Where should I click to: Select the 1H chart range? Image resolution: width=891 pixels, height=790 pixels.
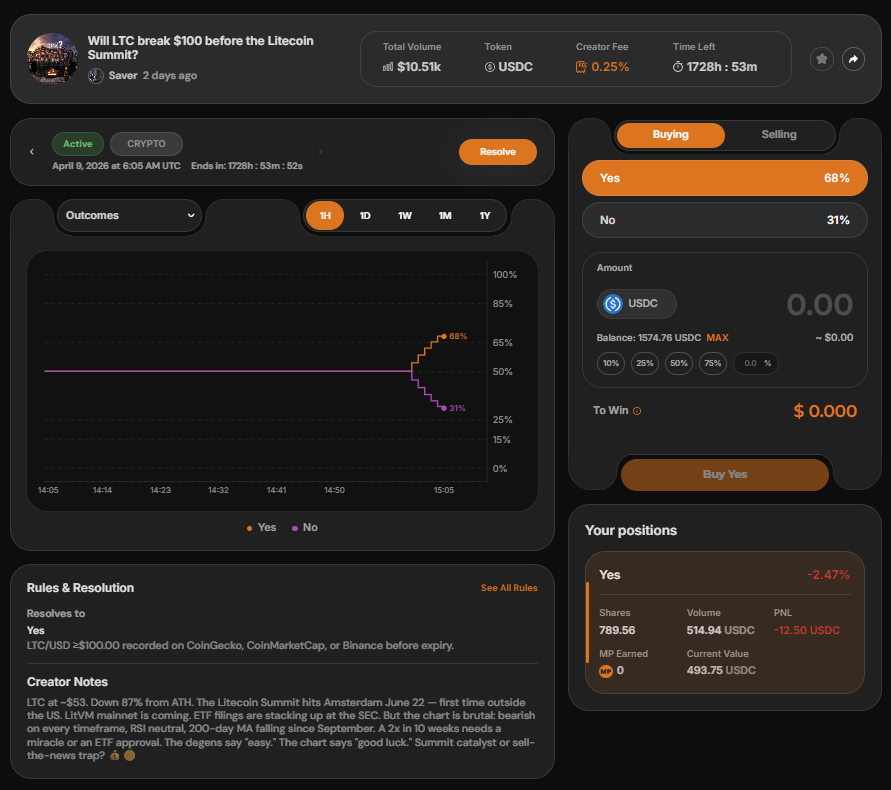(x=325, y=216)
